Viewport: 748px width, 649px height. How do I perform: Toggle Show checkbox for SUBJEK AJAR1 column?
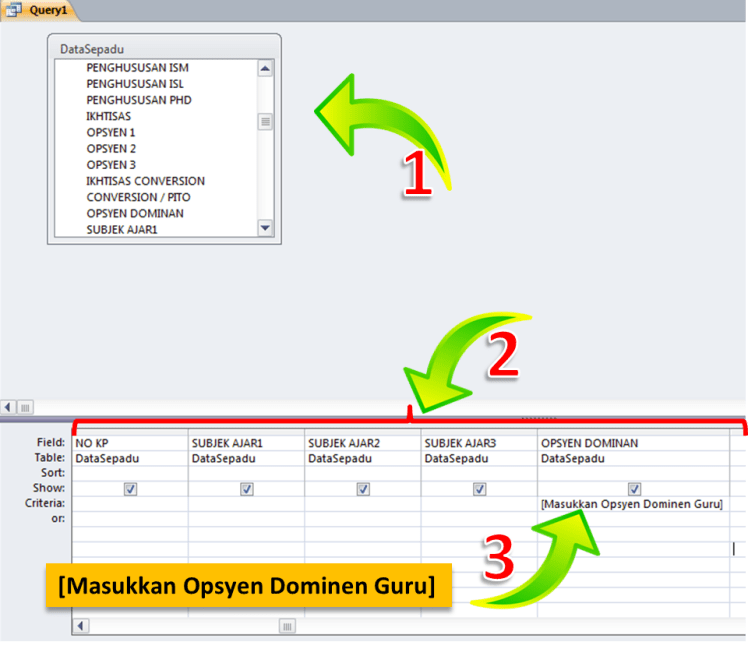tap(247, 489)
